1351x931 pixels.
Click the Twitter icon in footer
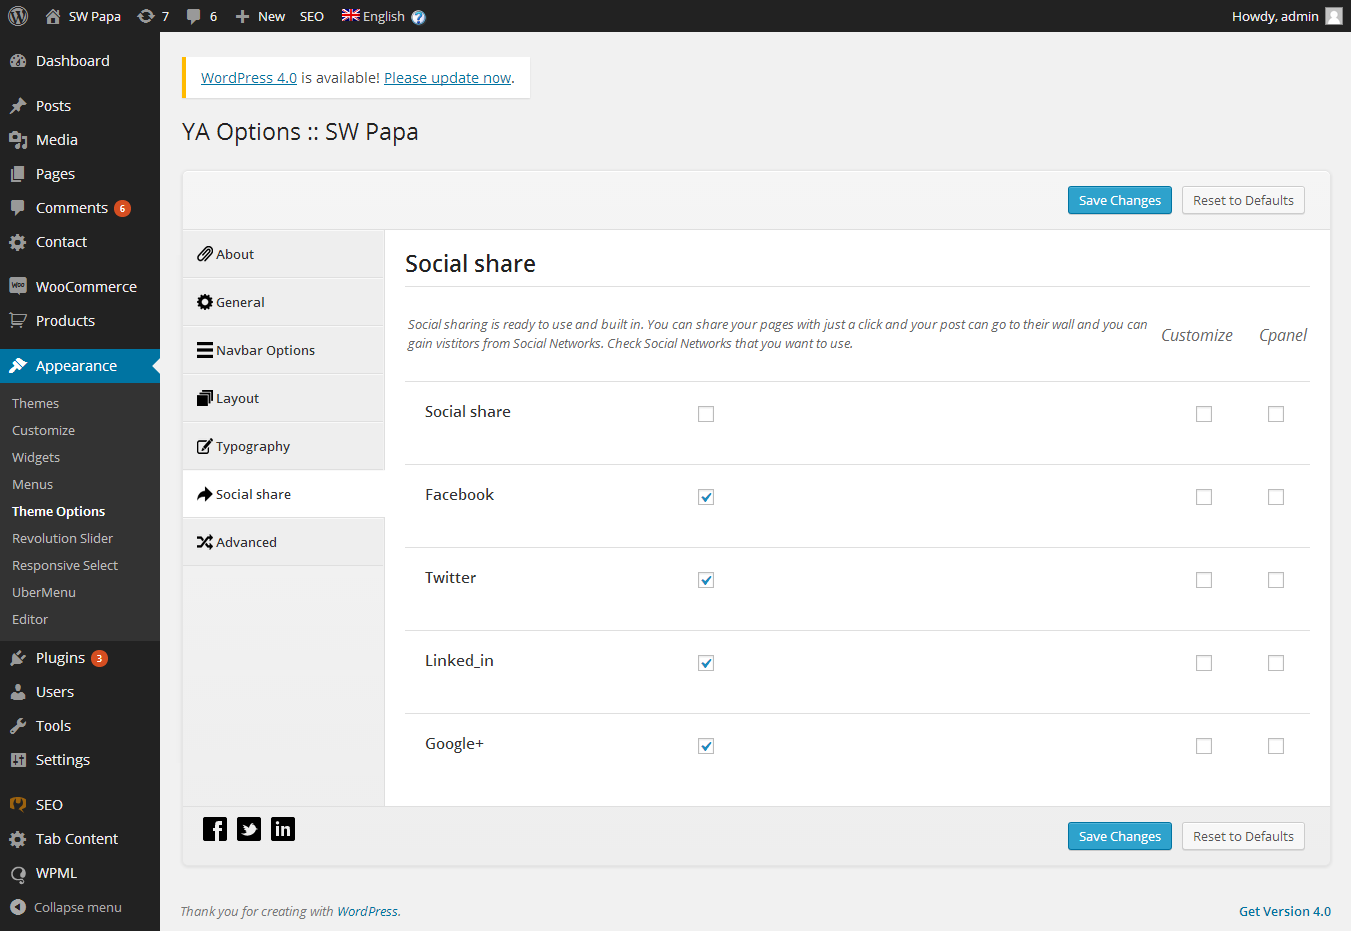click(249, 829)
